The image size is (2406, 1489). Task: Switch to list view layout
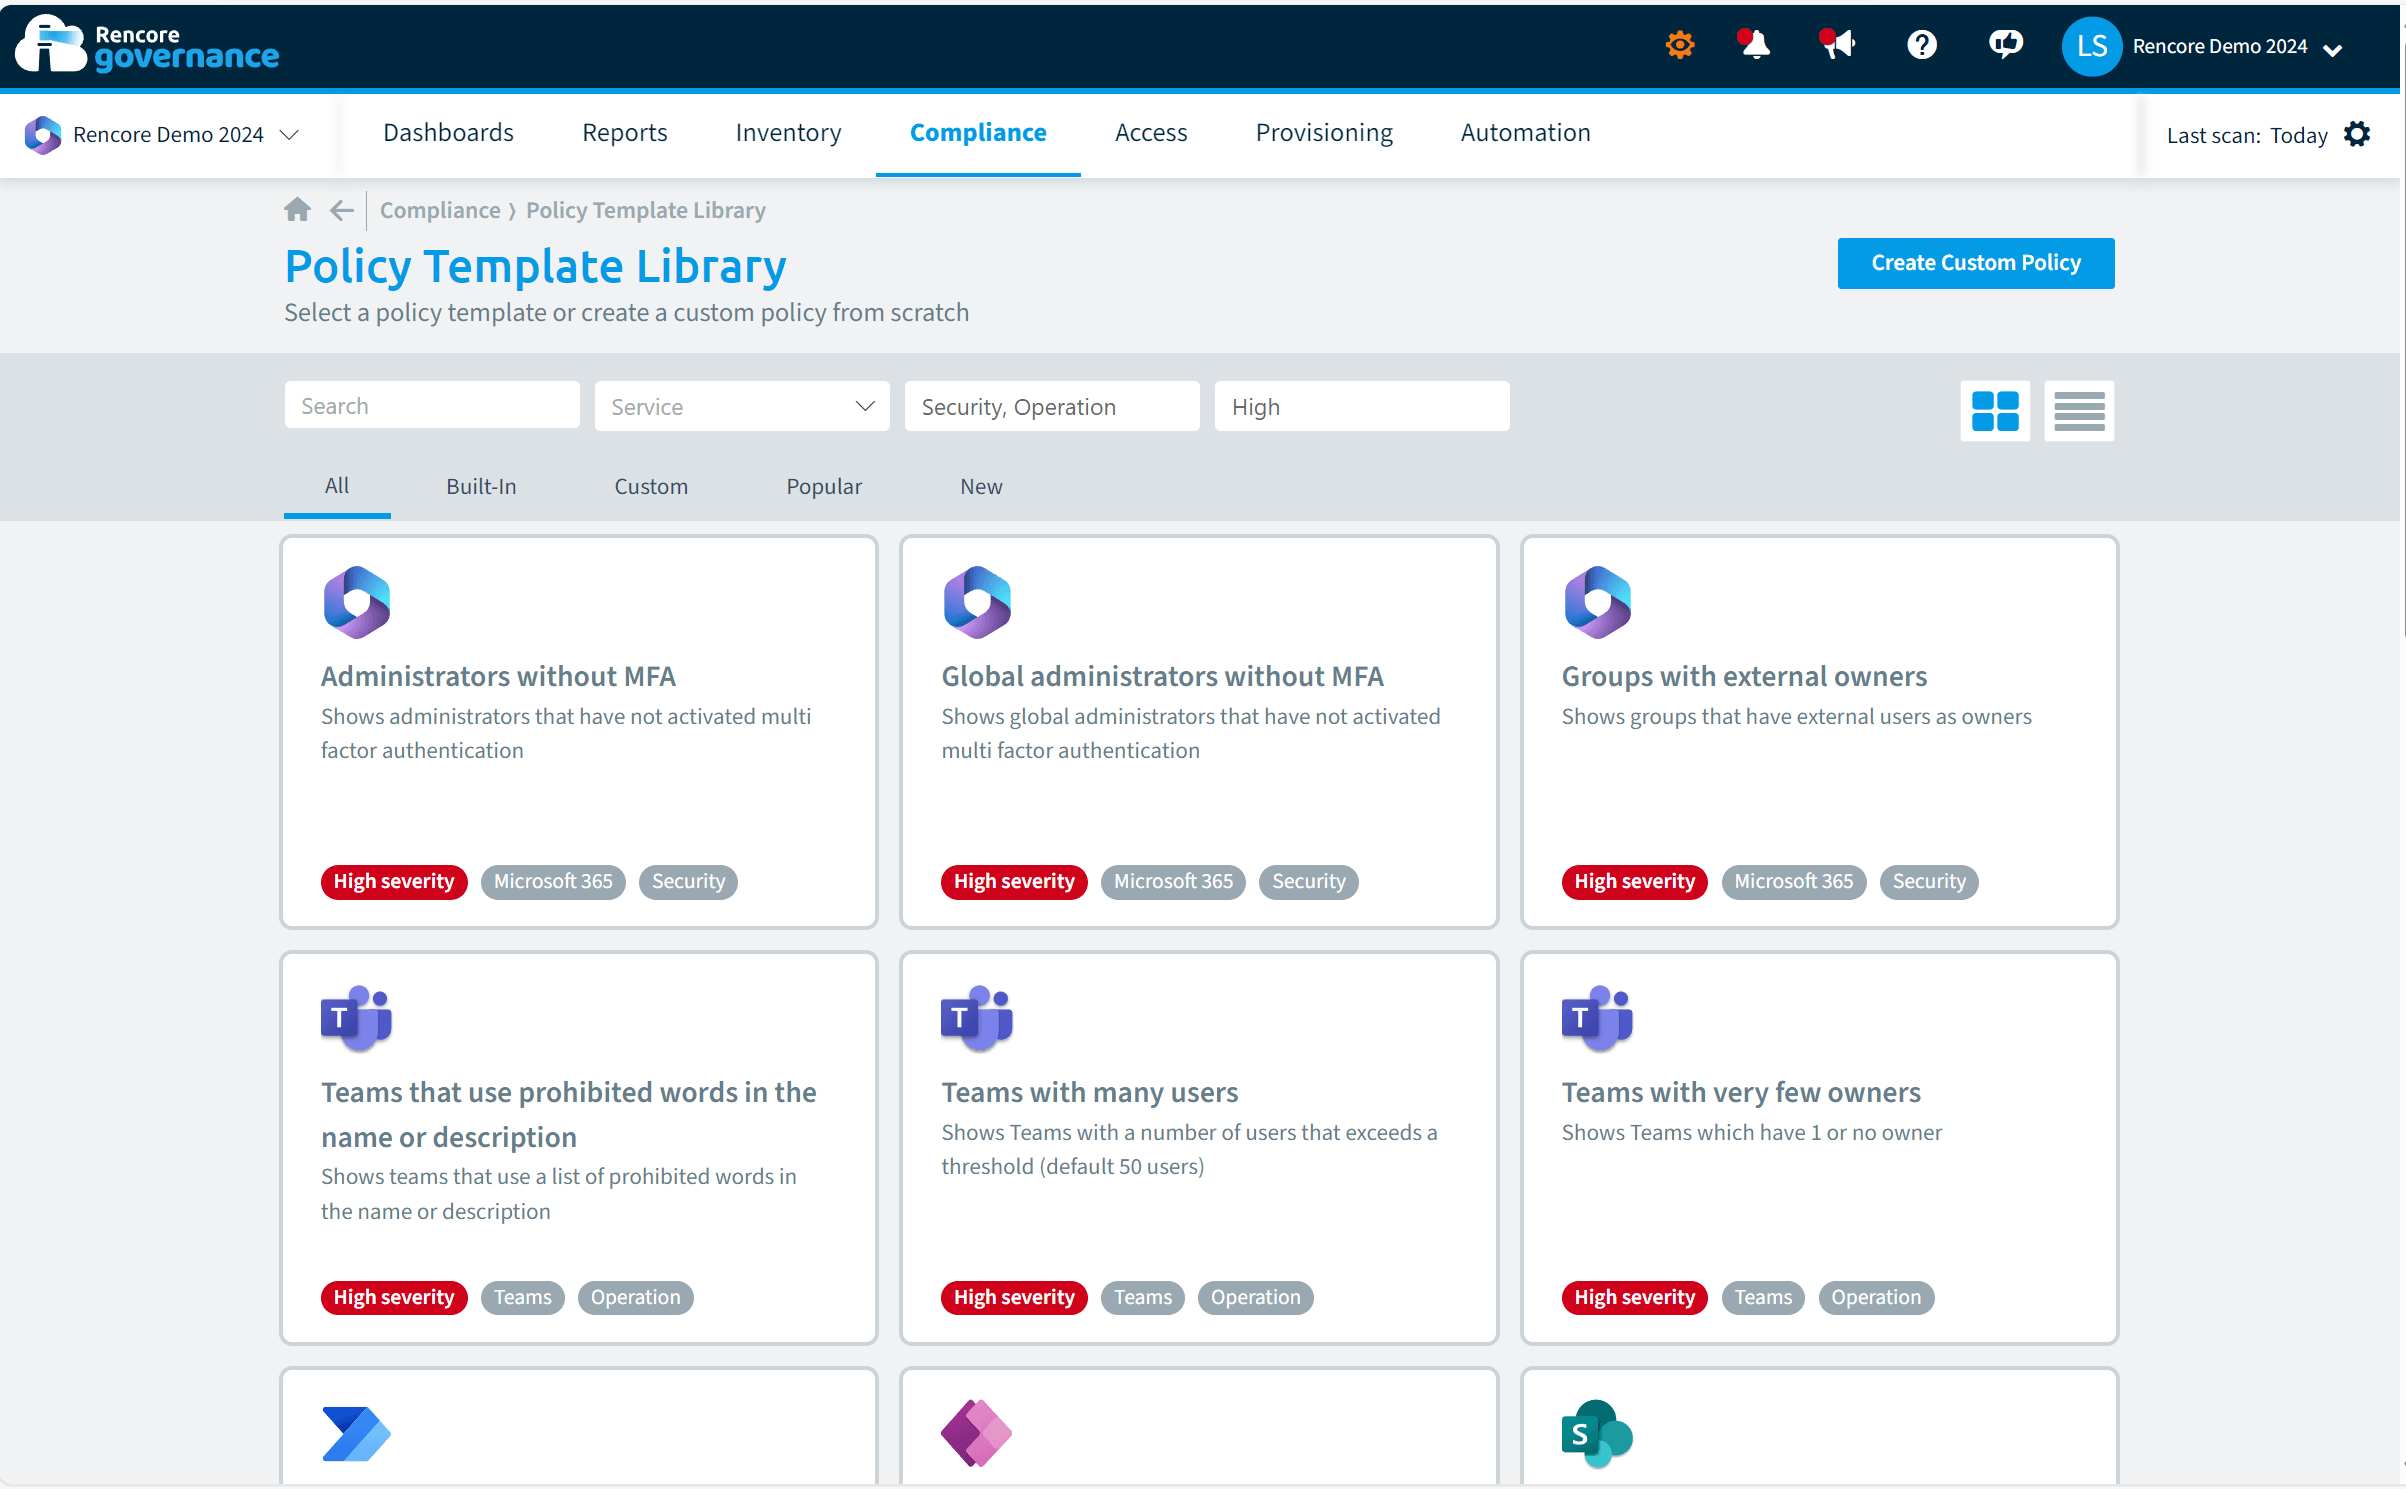tap(2079, 410)
